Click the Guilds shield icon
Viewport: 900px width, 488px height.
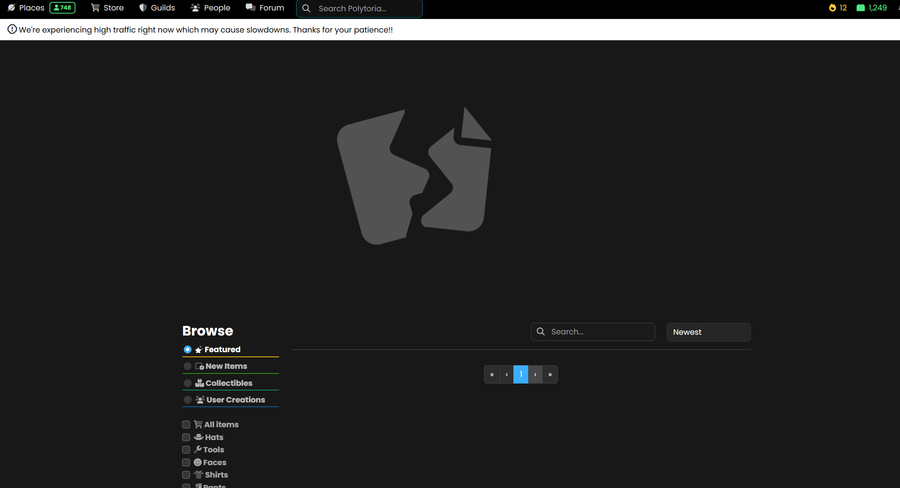pyautogui.click(x=143, y=8)
